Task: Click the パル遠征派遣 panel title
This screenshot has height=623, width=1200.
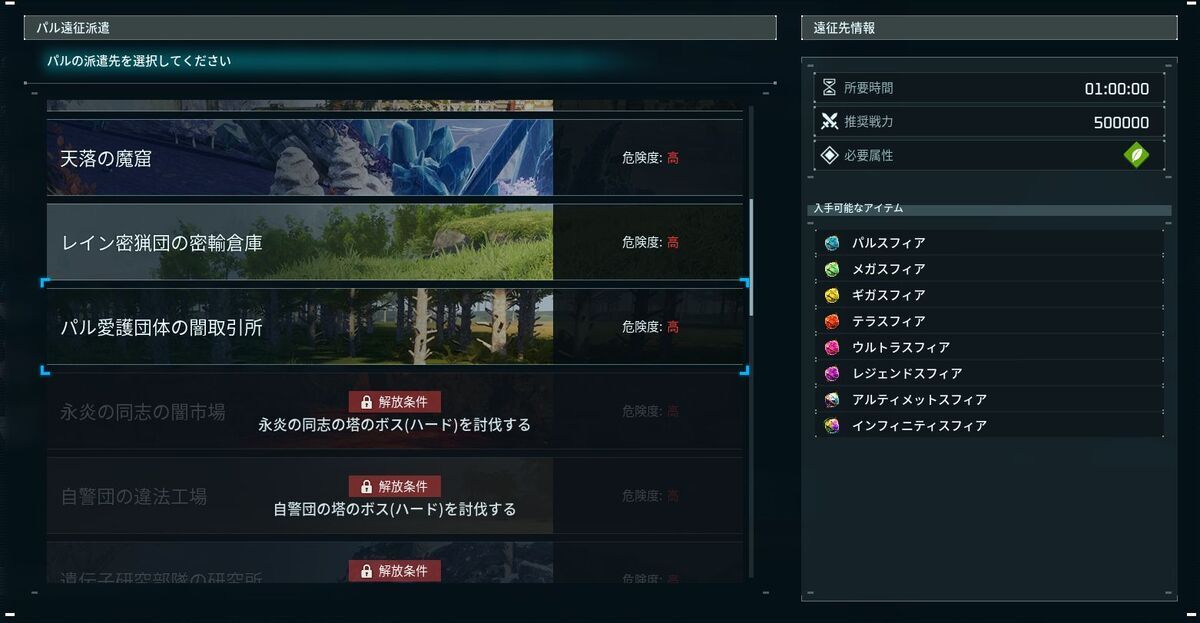Action: (73, 28)
